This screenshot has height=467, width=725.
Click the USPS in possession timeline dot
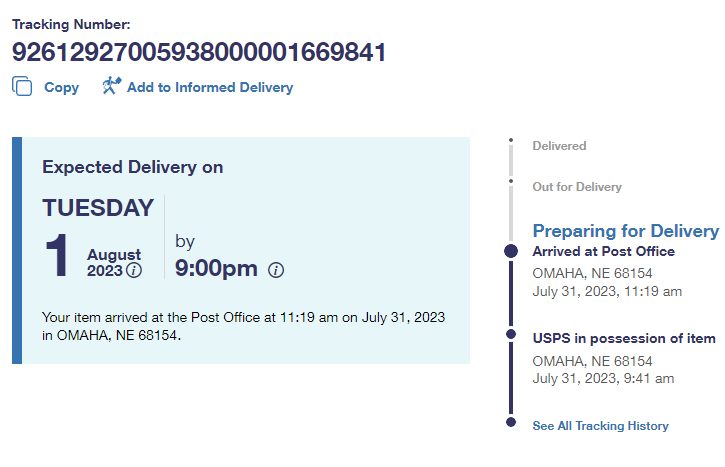pyautogui.click(x=511, y=334)
